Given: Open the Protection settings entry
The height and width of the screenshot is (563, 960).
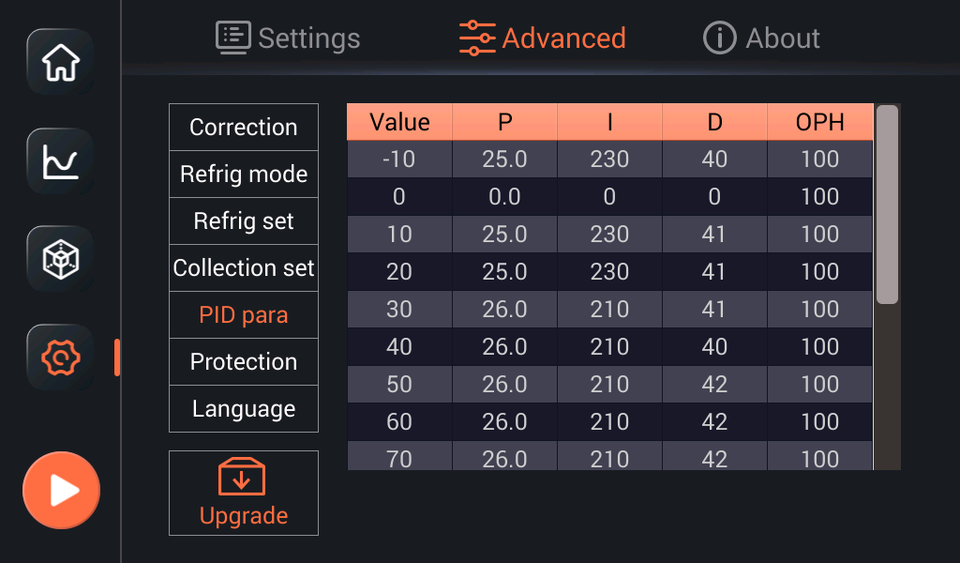Looking at the screenshot, I should coord(243,362).
